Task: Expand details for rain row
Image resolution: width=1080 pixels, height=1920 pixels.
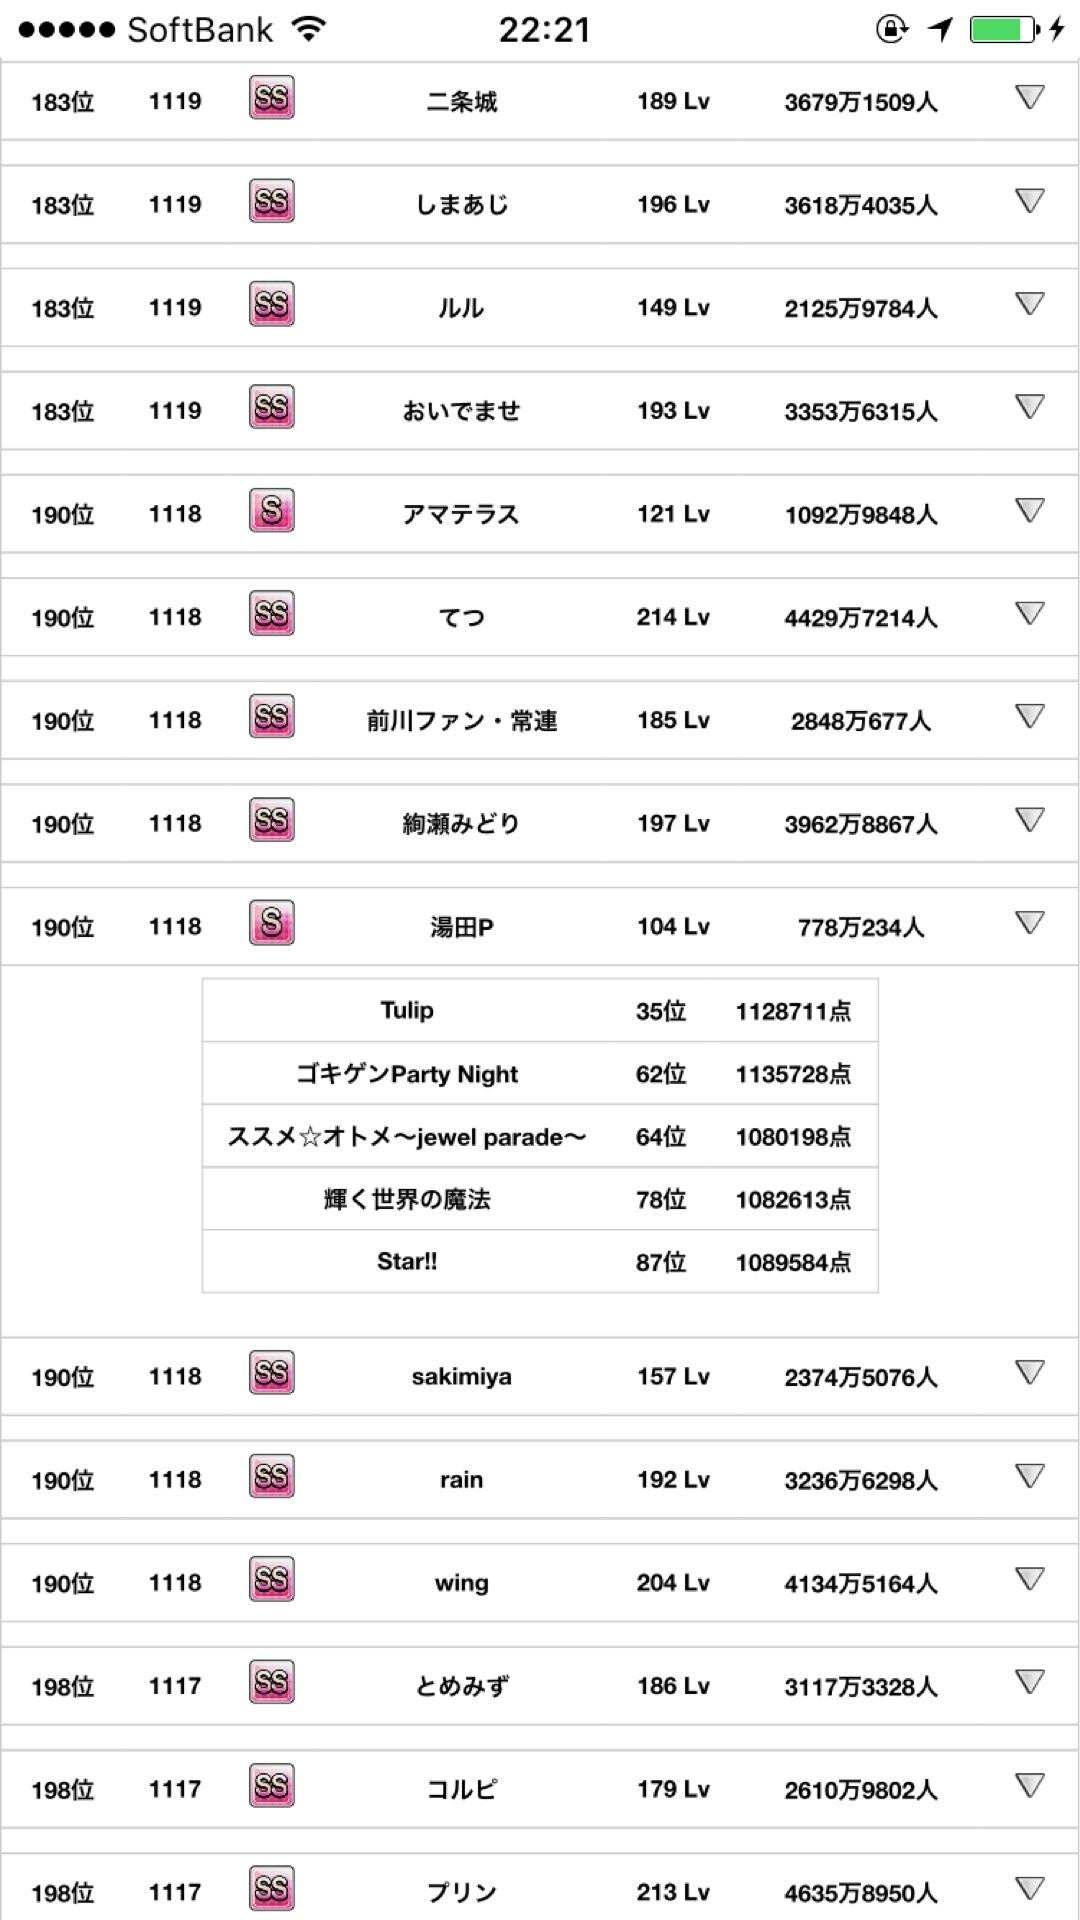Action: point(1029,1476)
